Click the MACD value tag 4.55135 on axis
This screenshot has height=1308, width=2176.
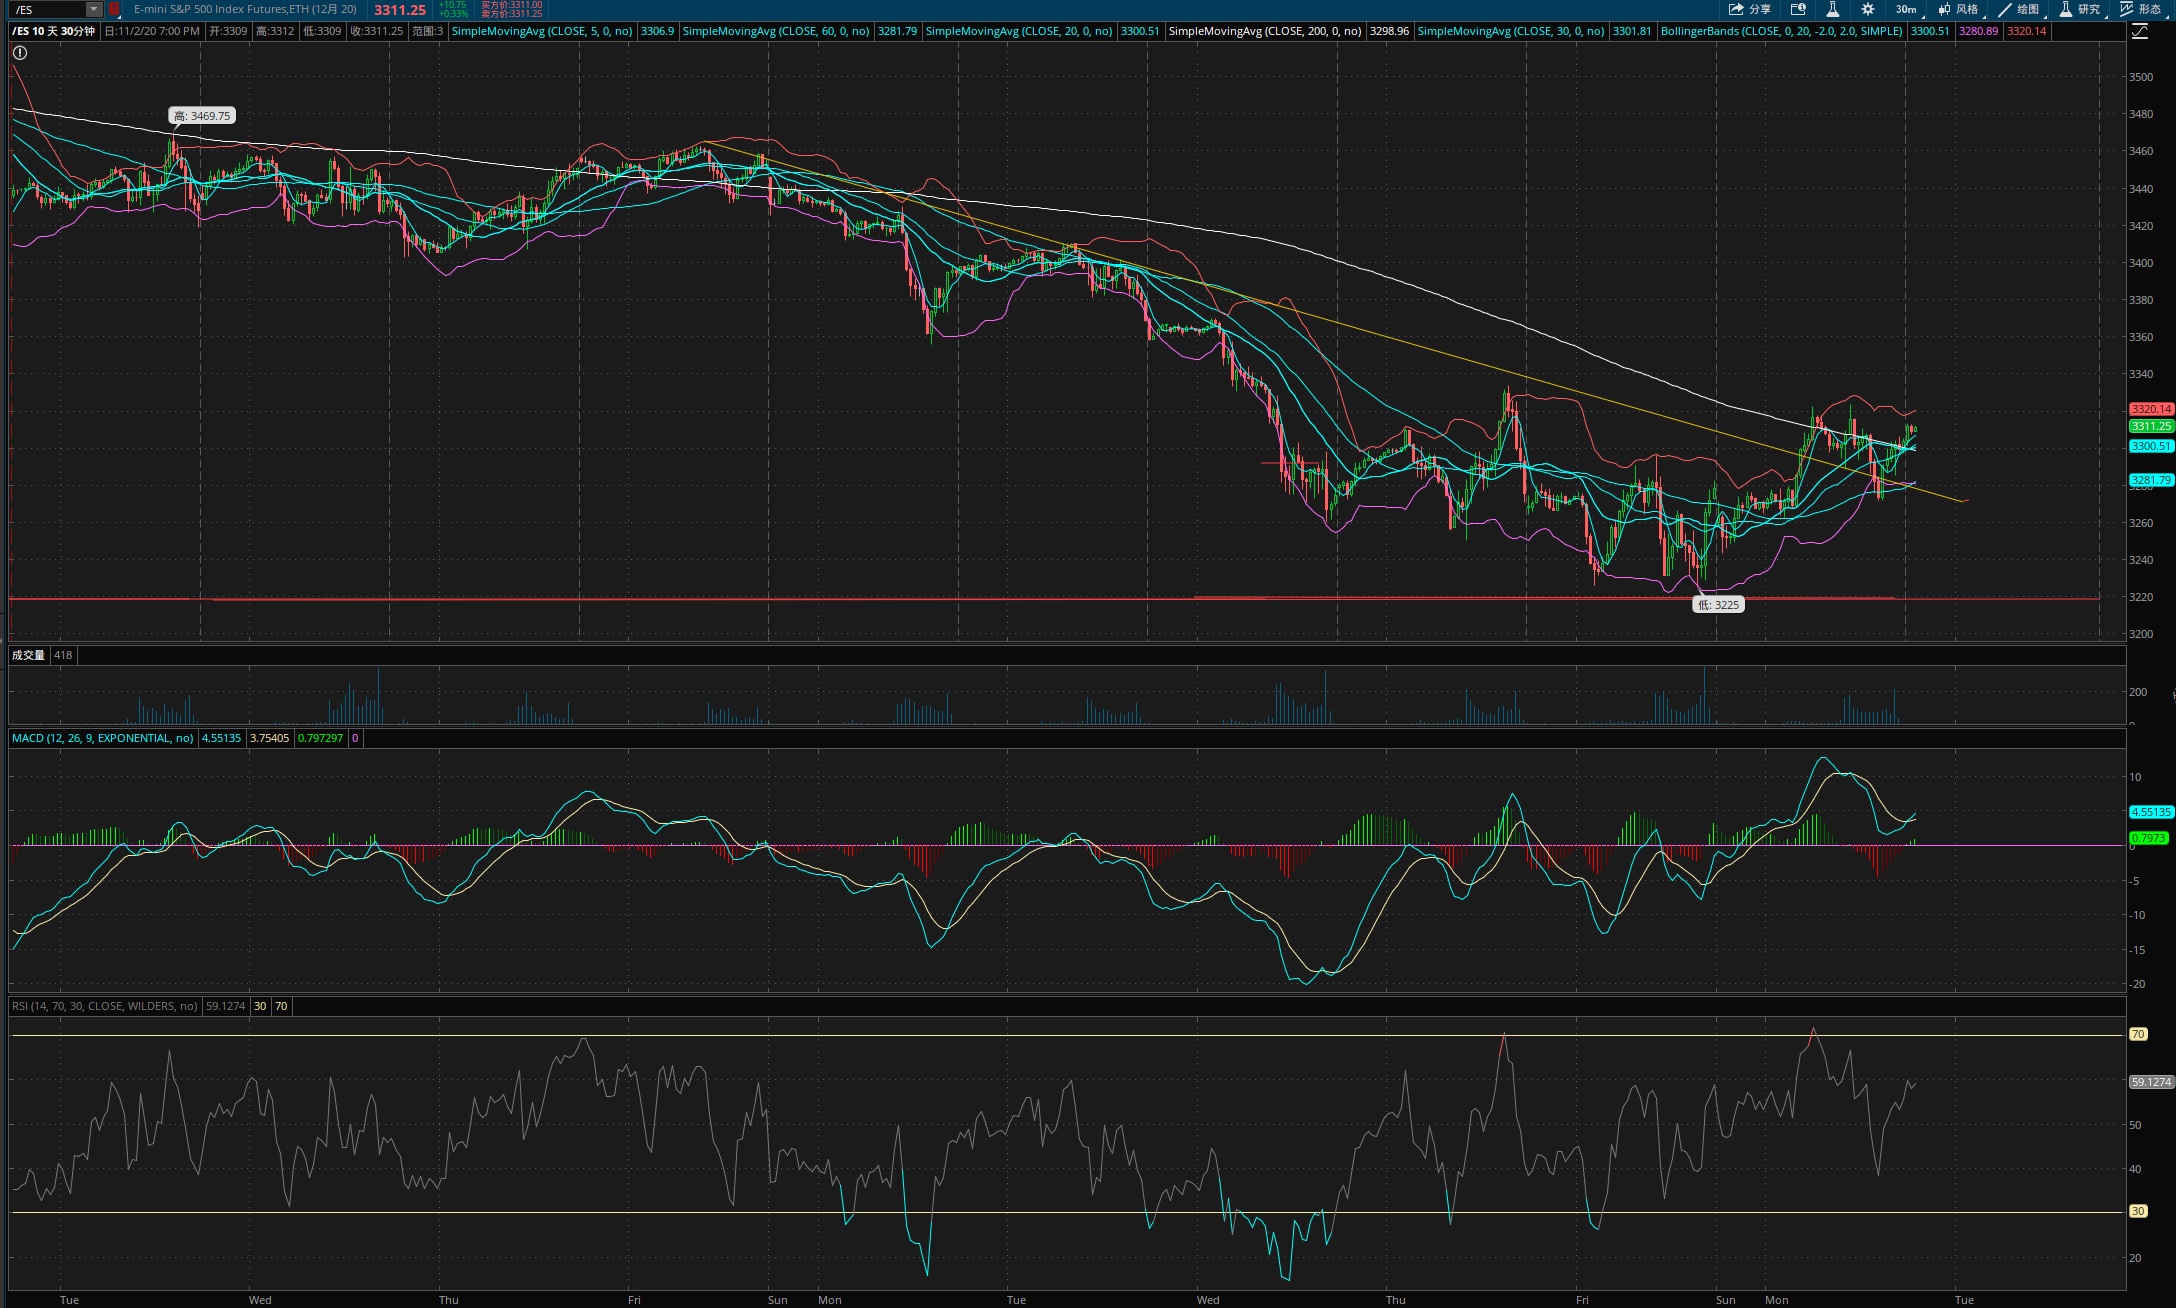click(2151, 812)
